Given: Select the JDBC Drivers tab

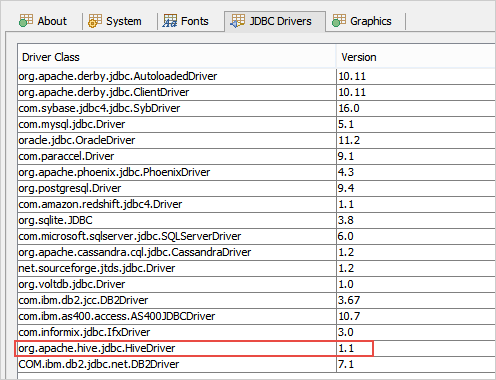Looking at the screenshot, I should pyautogui.click(x=275, y=21).
